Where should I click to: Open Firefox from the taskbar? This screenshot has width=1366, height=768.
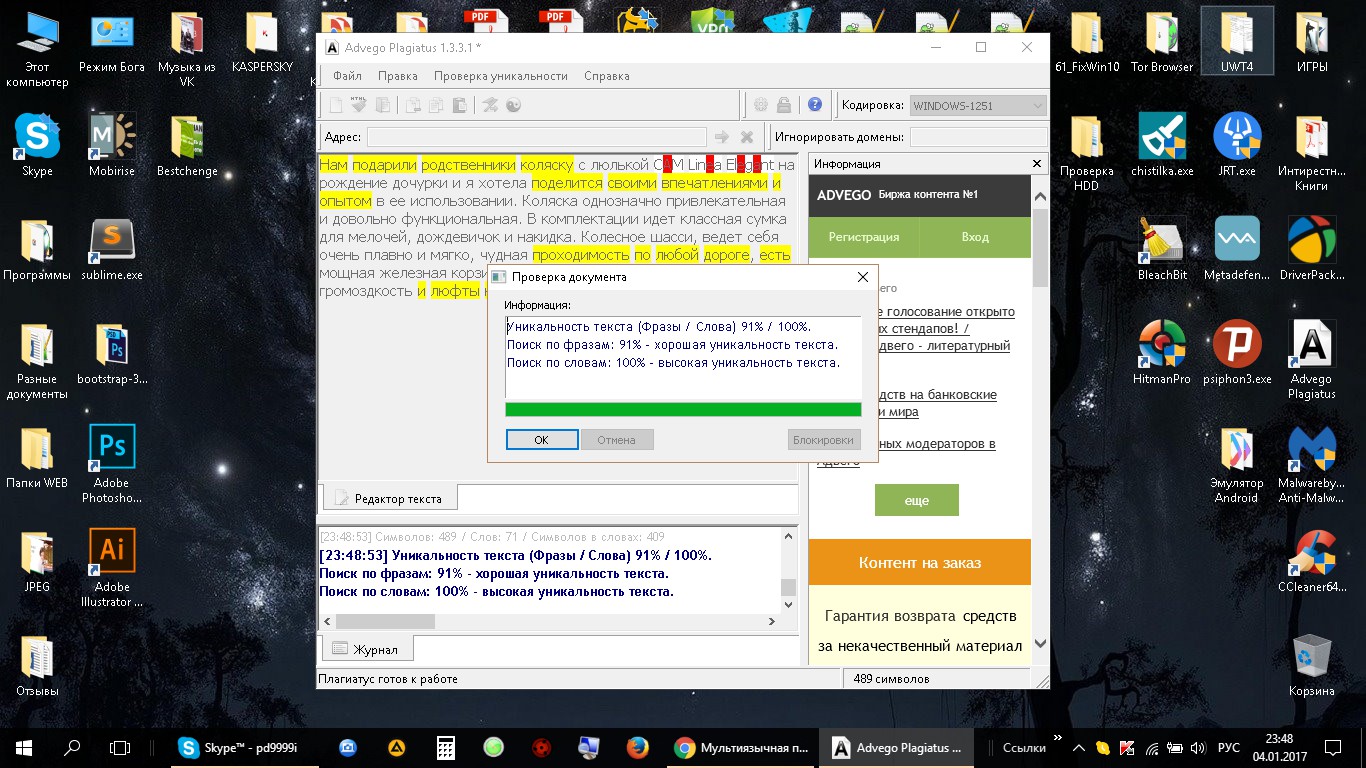point(637,747)
